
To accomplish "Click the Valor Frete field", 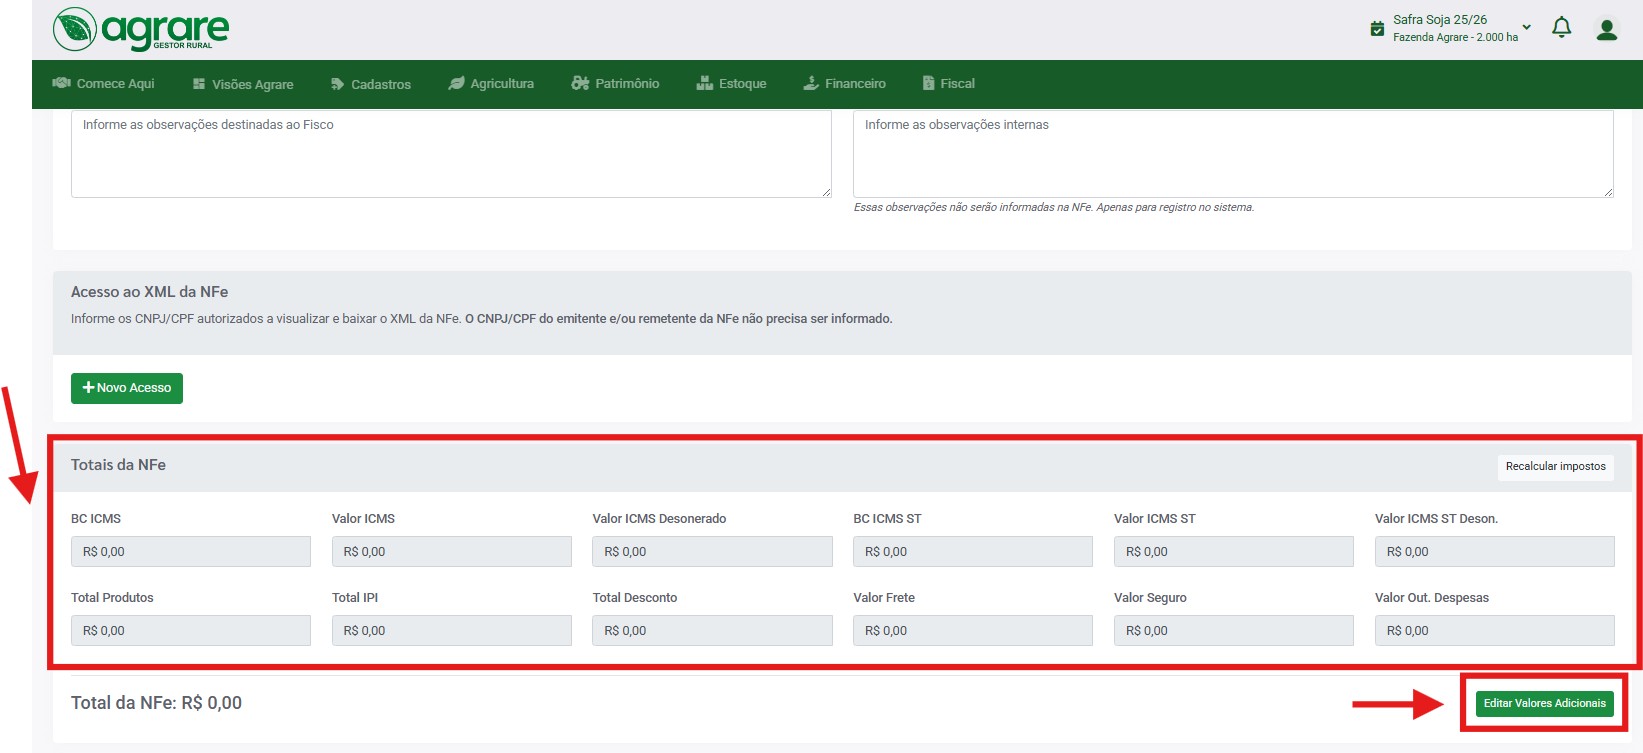I will [x=973, y=631].
